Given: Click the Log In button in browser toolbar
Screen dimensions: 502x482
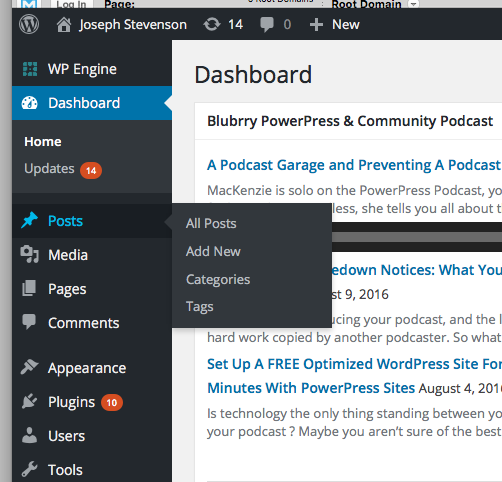Looking at the screenshot, I should [x=71, y=4].
